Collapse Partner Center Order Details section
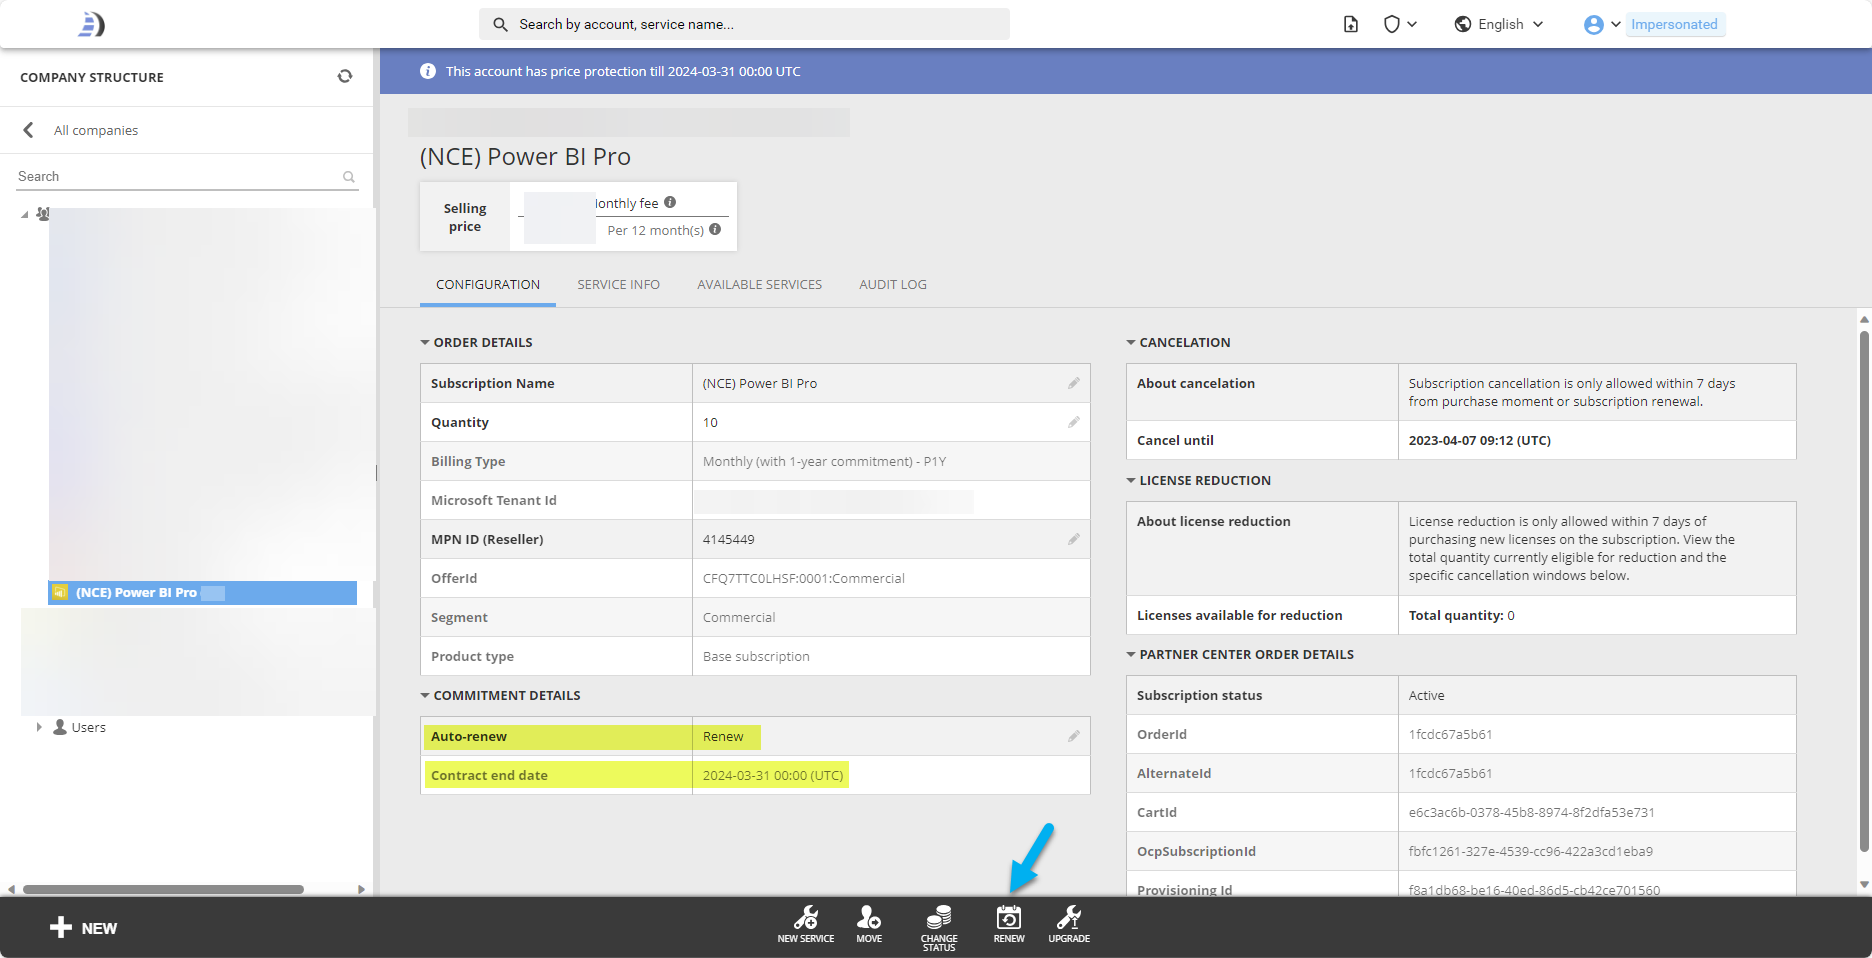 click(x=1131, y=654)
